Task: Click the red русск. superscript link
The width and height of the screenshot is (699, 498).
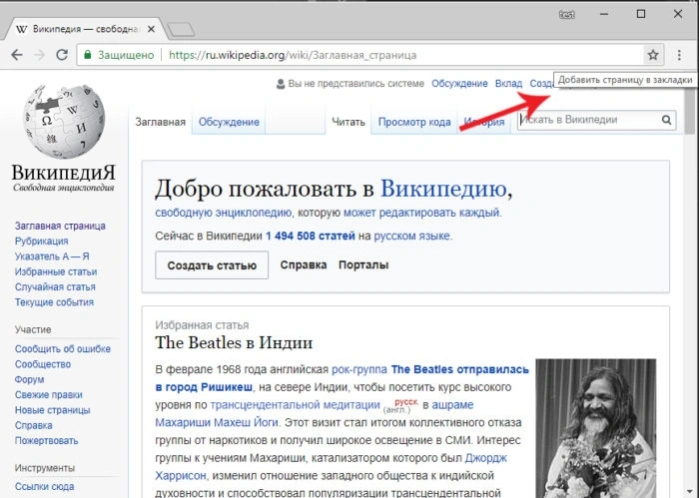Action: [406, 402]
